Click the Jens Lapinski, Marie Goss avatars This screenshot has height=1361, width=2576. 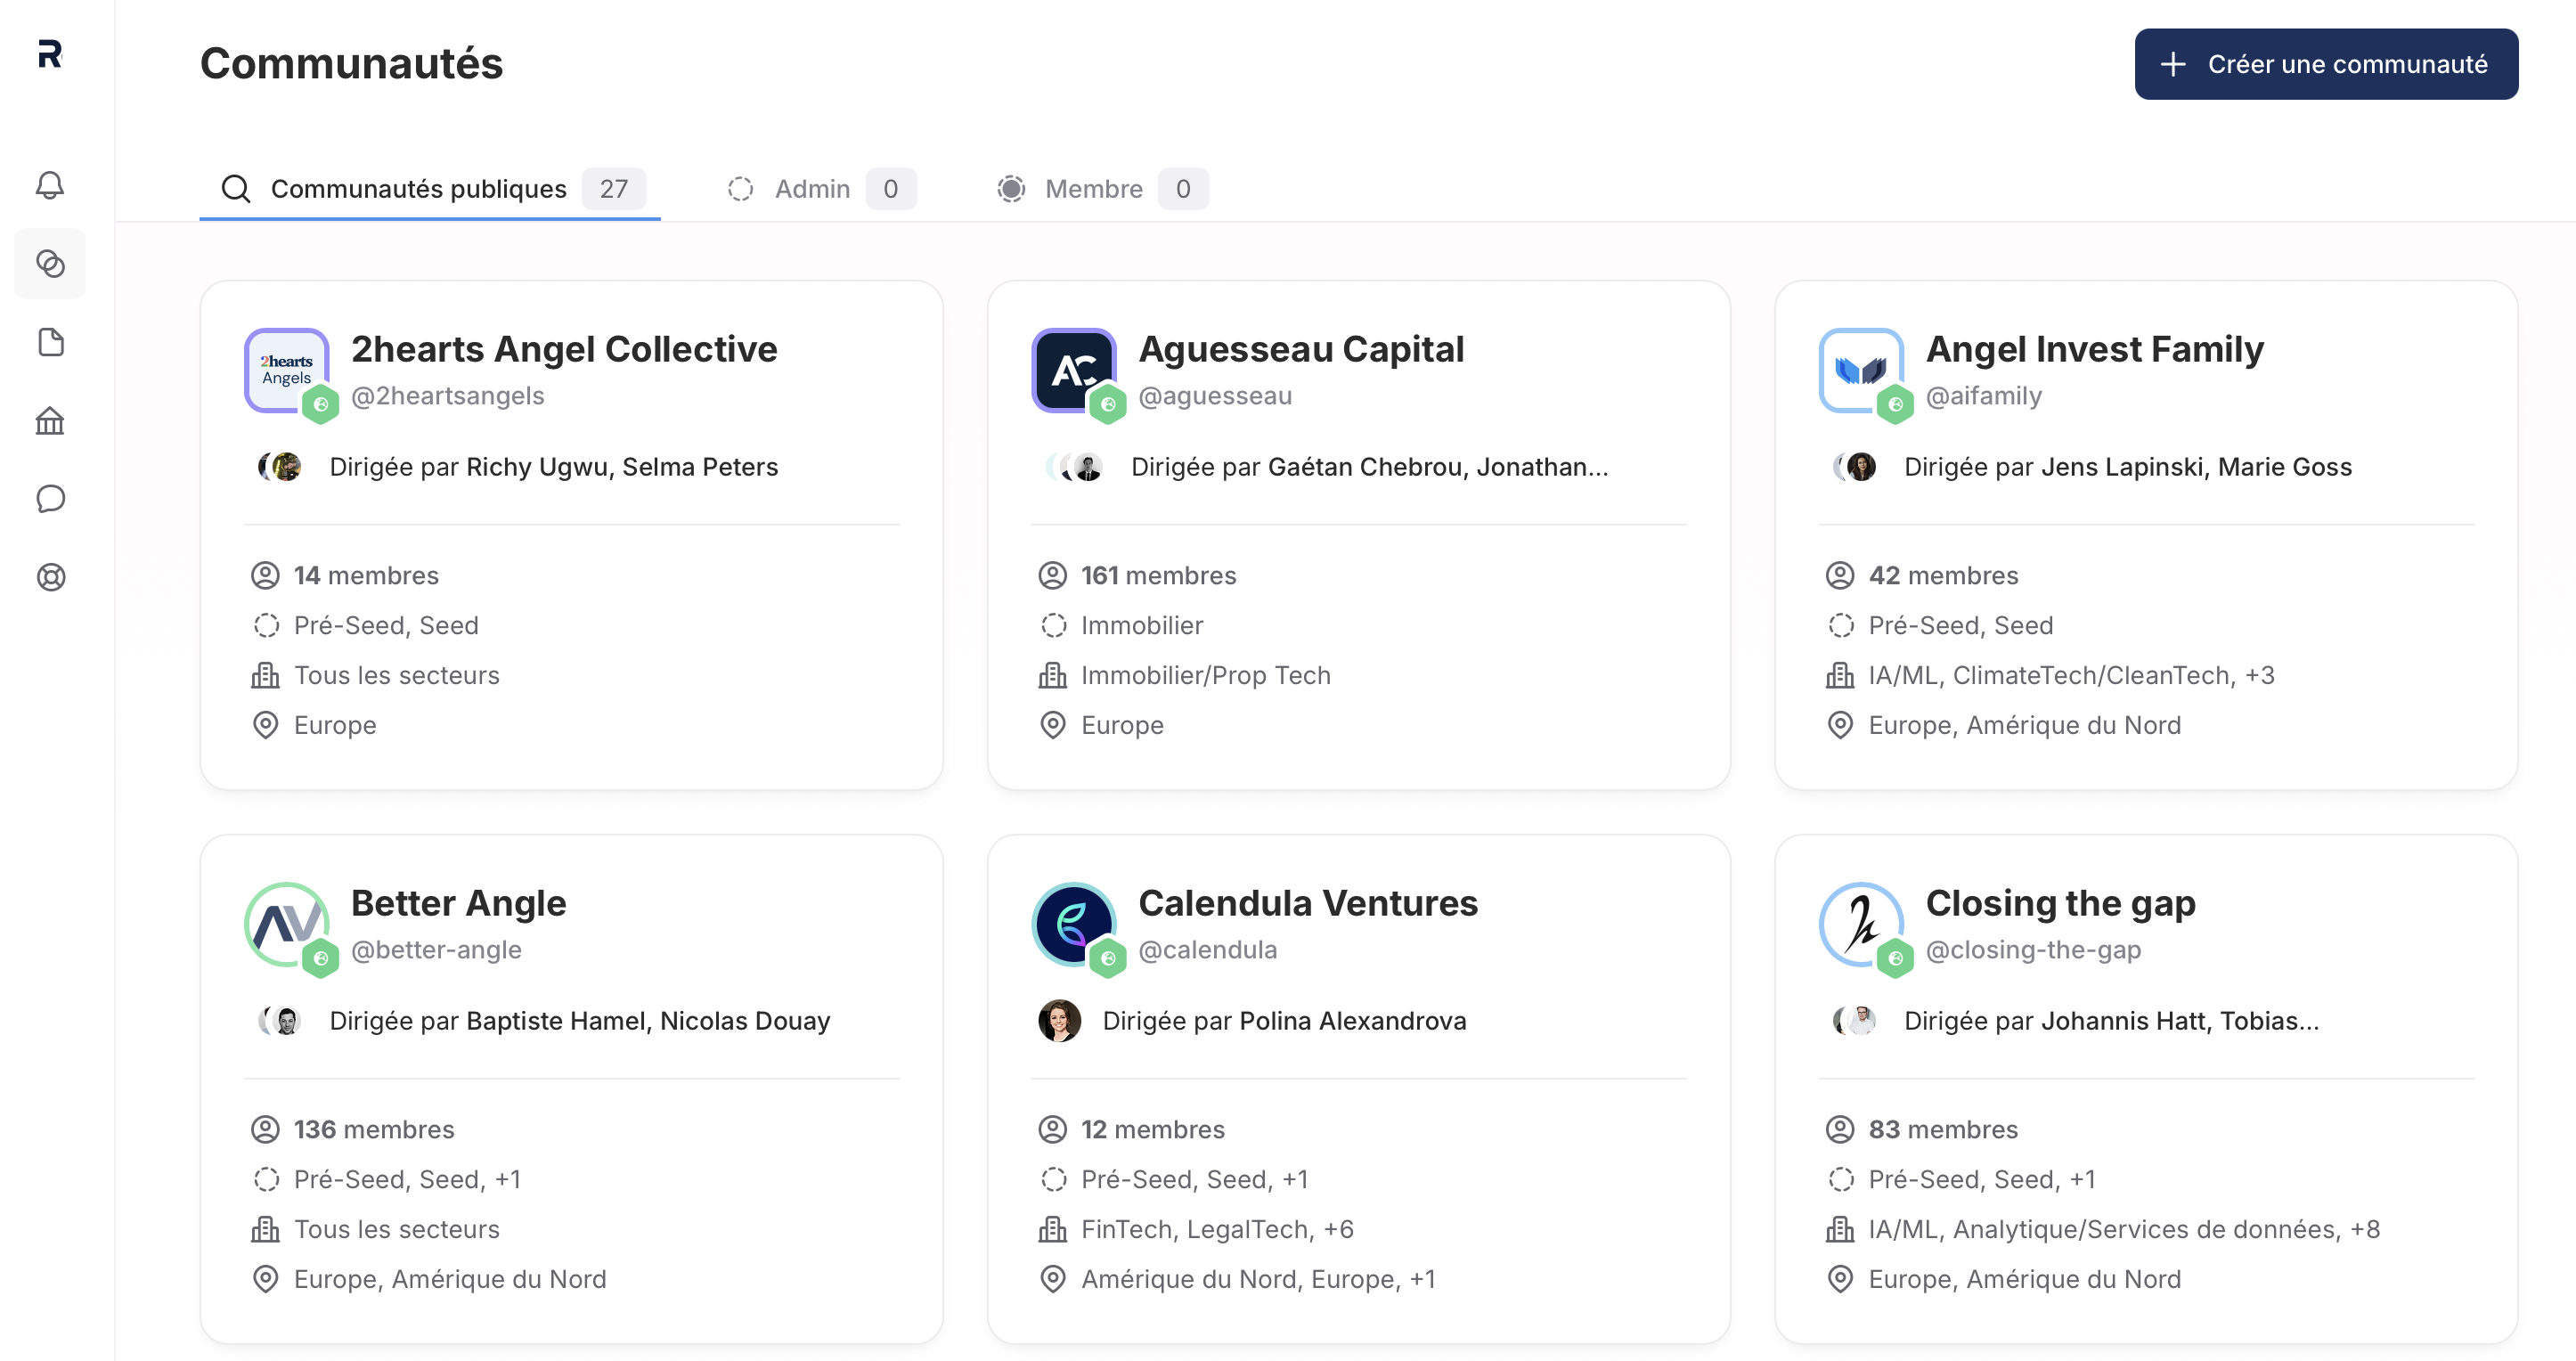tap(1855, 467)
